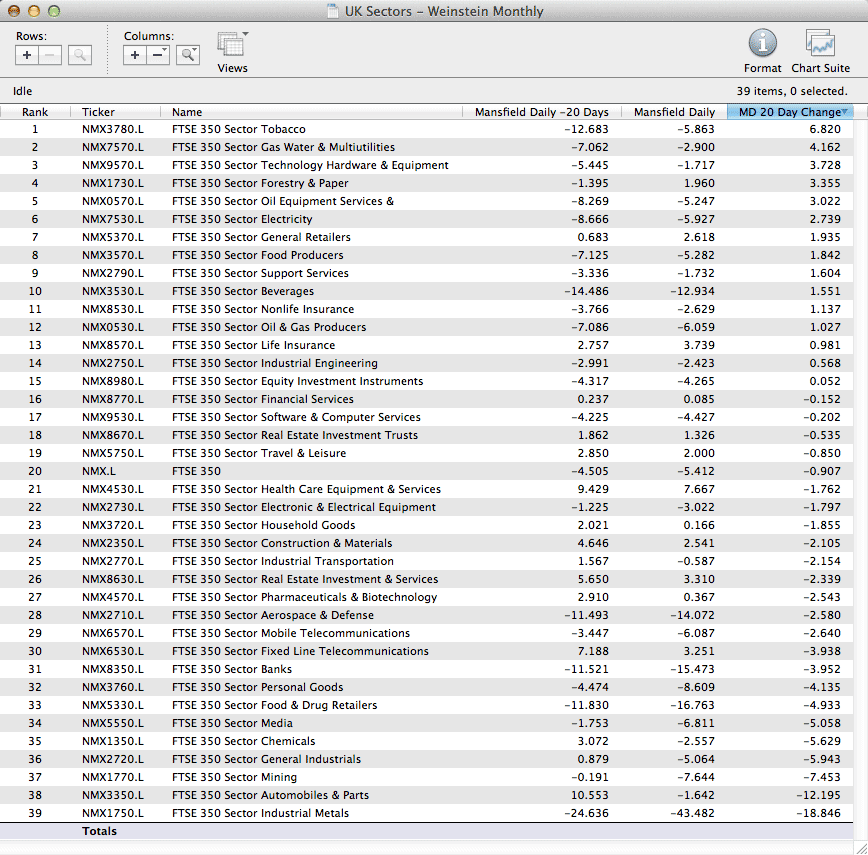868x855 pixels.
Task: Sort by the Rank column header
Action: [35, 112]
